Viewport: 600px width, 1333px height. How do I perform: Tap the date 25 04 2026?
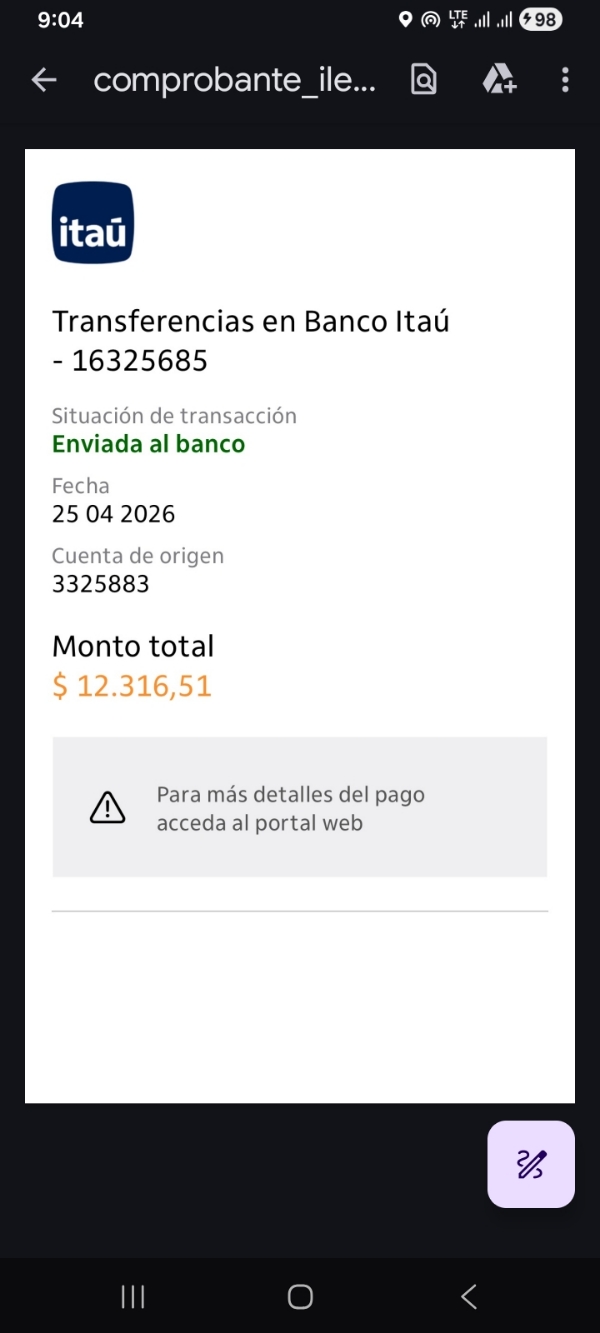tap(113, 514)
